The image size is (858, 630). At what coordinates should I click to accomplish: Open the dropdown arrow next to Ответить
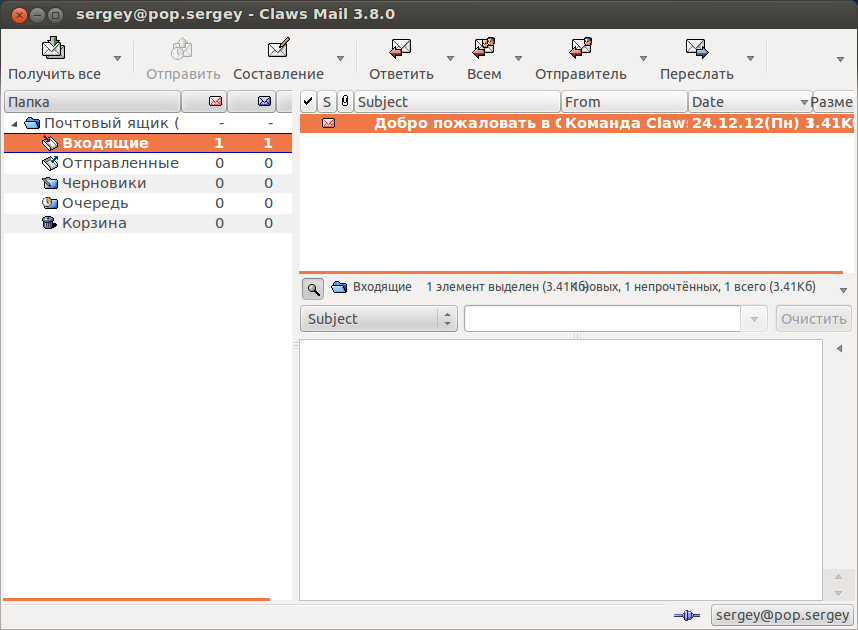point(450,59)
